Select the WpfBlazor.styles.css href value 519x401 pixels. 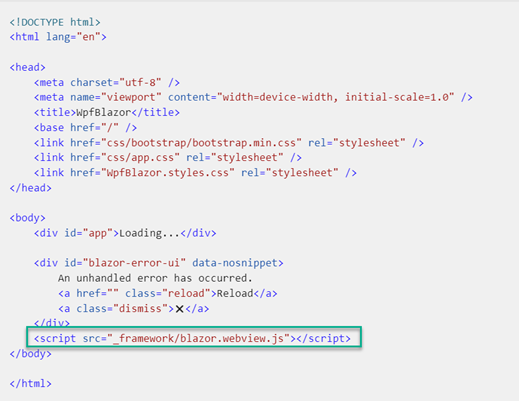coord(168,173)
